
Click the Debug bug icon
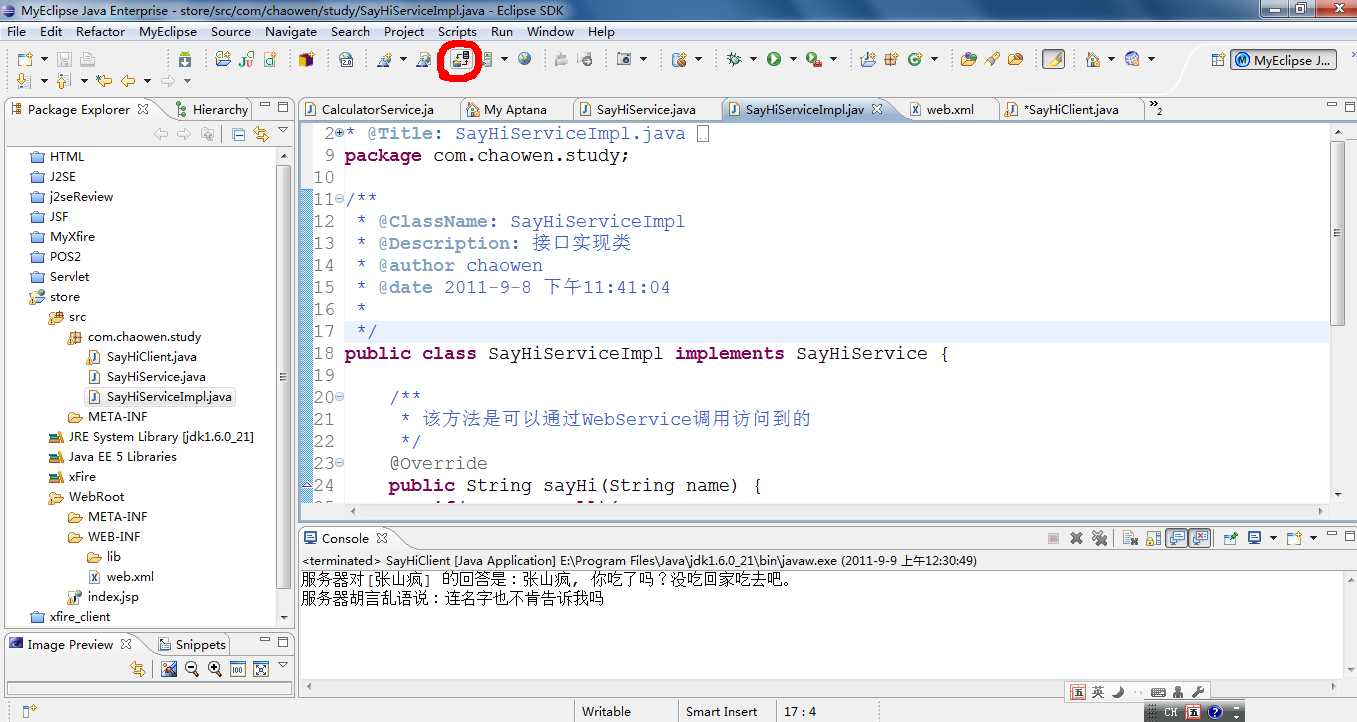pyautogui.click(x=733, y=60)
